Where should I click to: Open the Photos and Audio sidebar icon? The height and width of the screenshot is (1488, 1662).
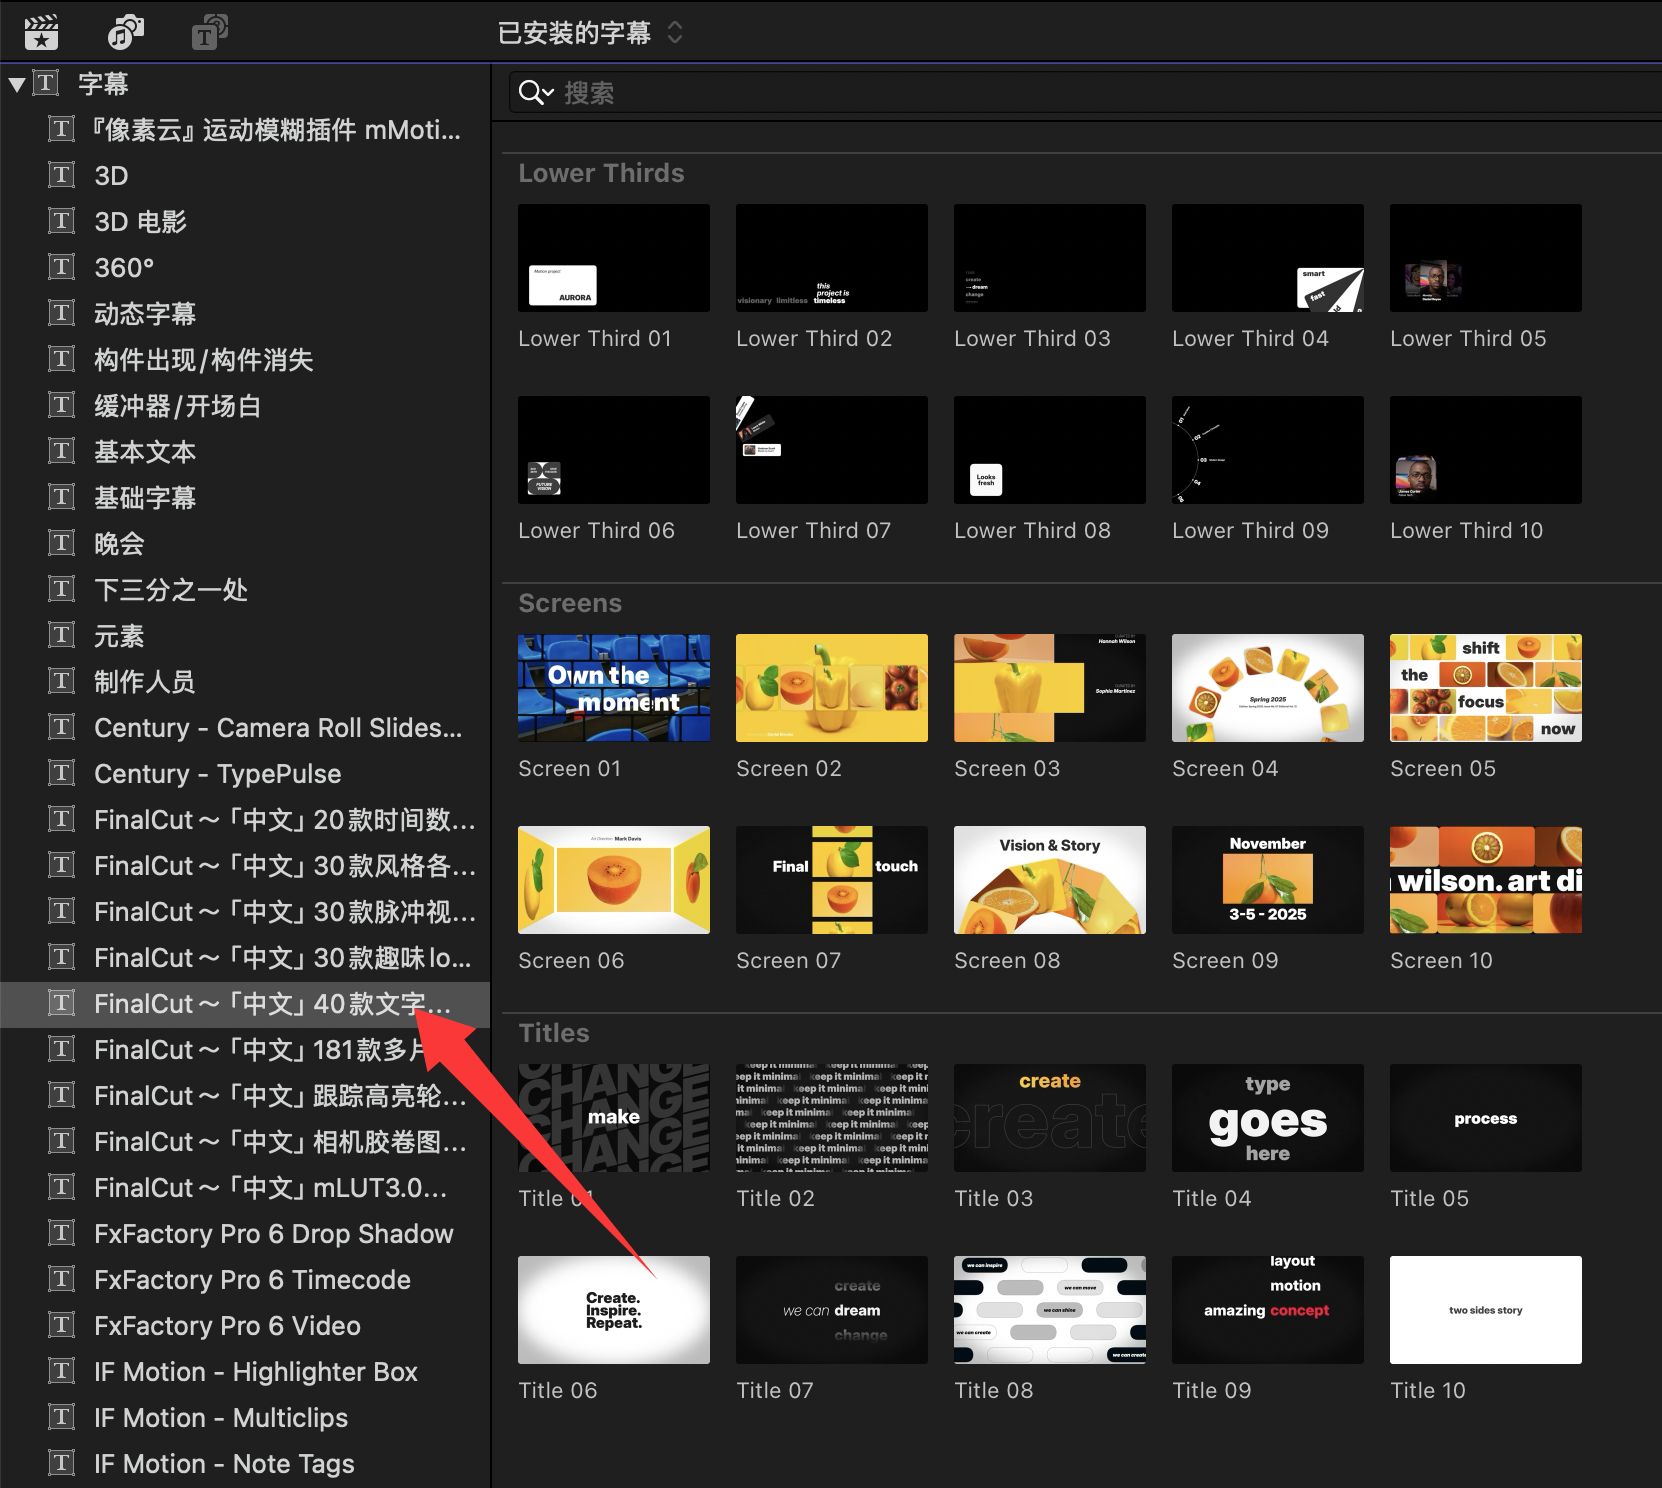pos(125,33)
